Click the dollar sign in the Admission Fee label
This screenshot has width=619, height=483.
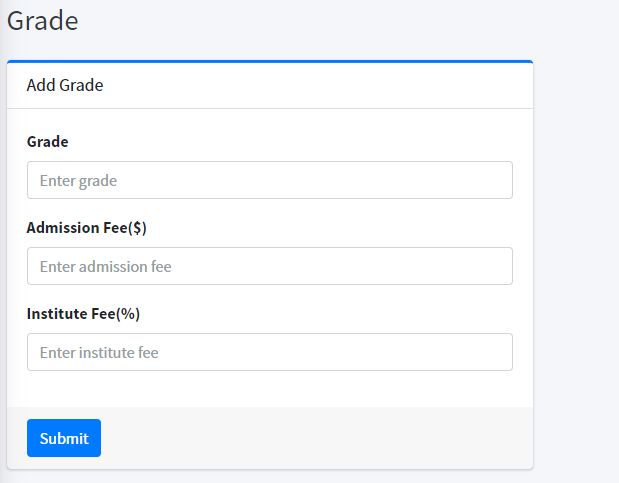click(x=136, y=228)
